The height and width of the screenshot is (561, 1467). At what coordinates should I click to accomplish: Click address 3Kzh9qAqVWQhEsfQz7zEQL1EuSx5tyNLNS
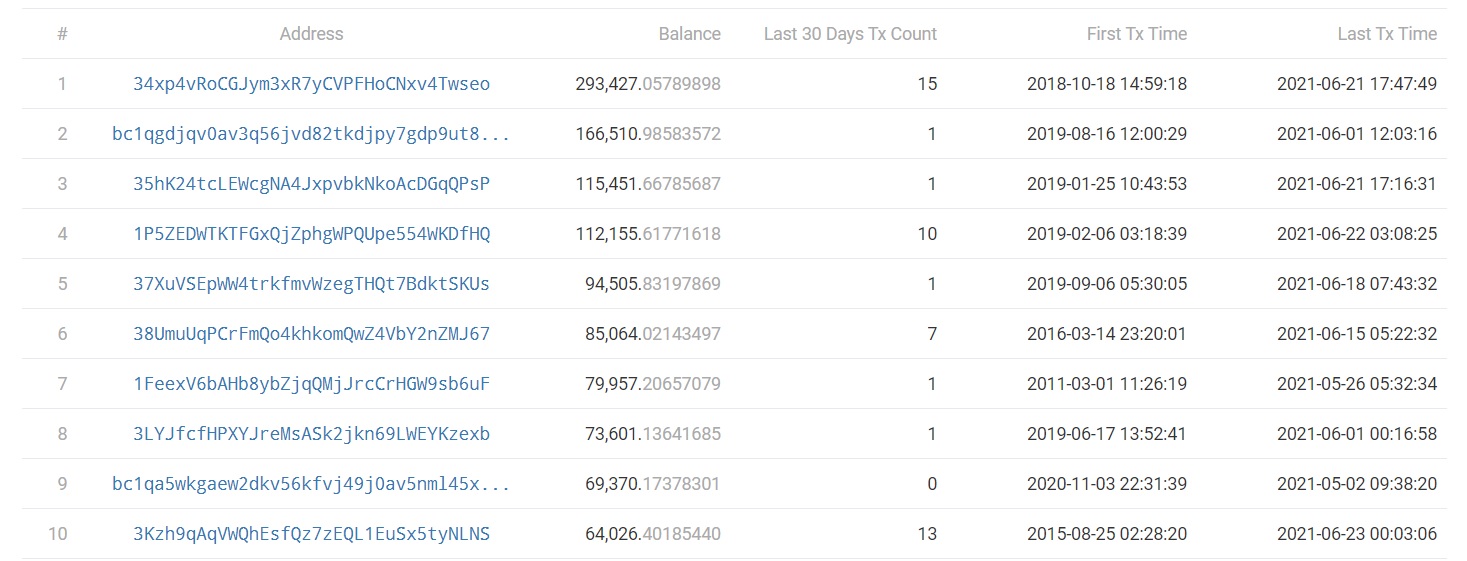click(x=311, y=534)
